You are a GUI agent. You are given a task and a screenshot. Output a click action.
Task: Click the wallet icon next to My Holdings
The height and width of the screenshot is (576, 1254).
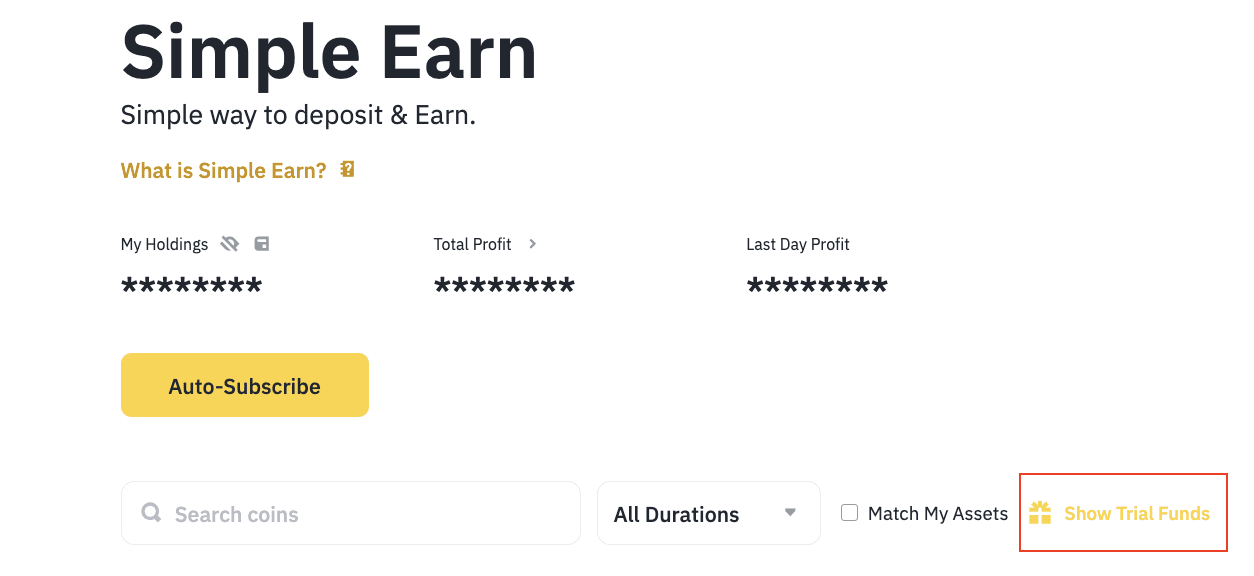coord(262,244)
